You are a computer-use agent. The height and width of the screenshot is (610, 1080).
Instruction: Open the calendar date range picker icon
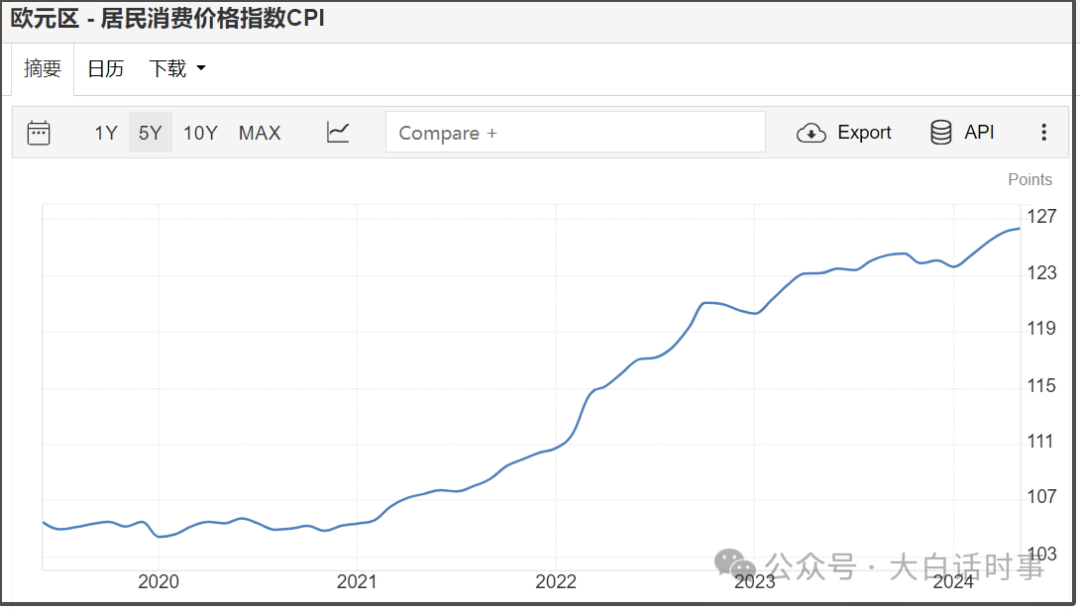point(39,133)
